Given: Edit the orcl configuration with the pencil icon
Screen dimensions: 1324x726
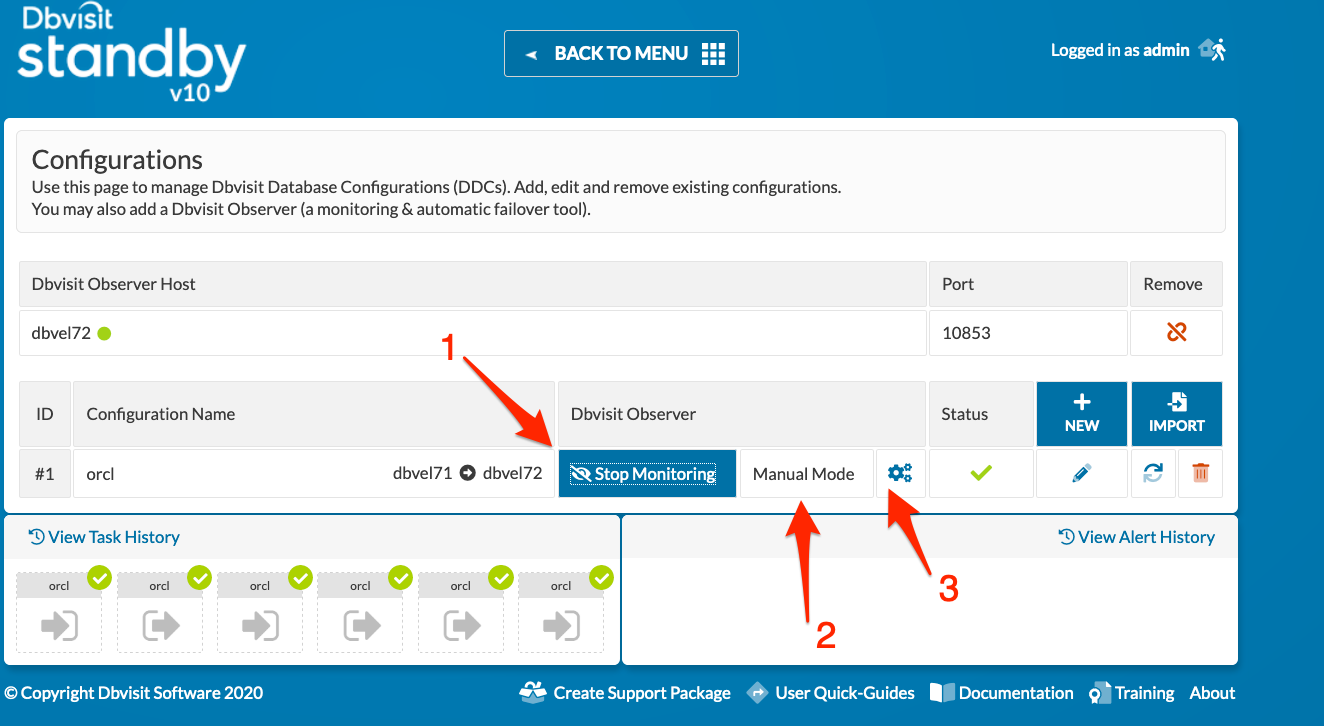Looking at the screenshot, I should 1081,474.
